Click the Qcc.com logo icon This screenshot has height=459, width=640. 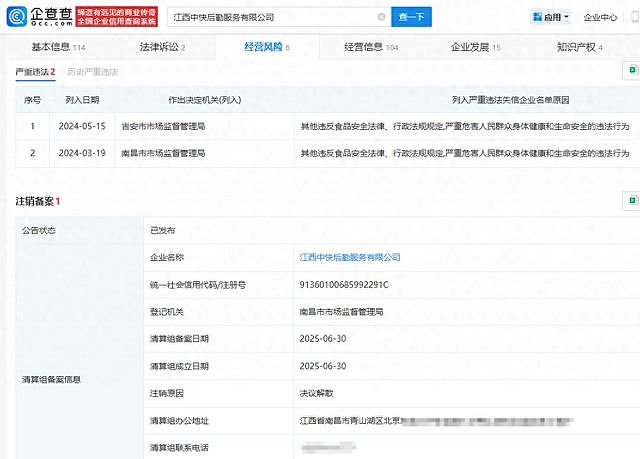click(17, 17)
